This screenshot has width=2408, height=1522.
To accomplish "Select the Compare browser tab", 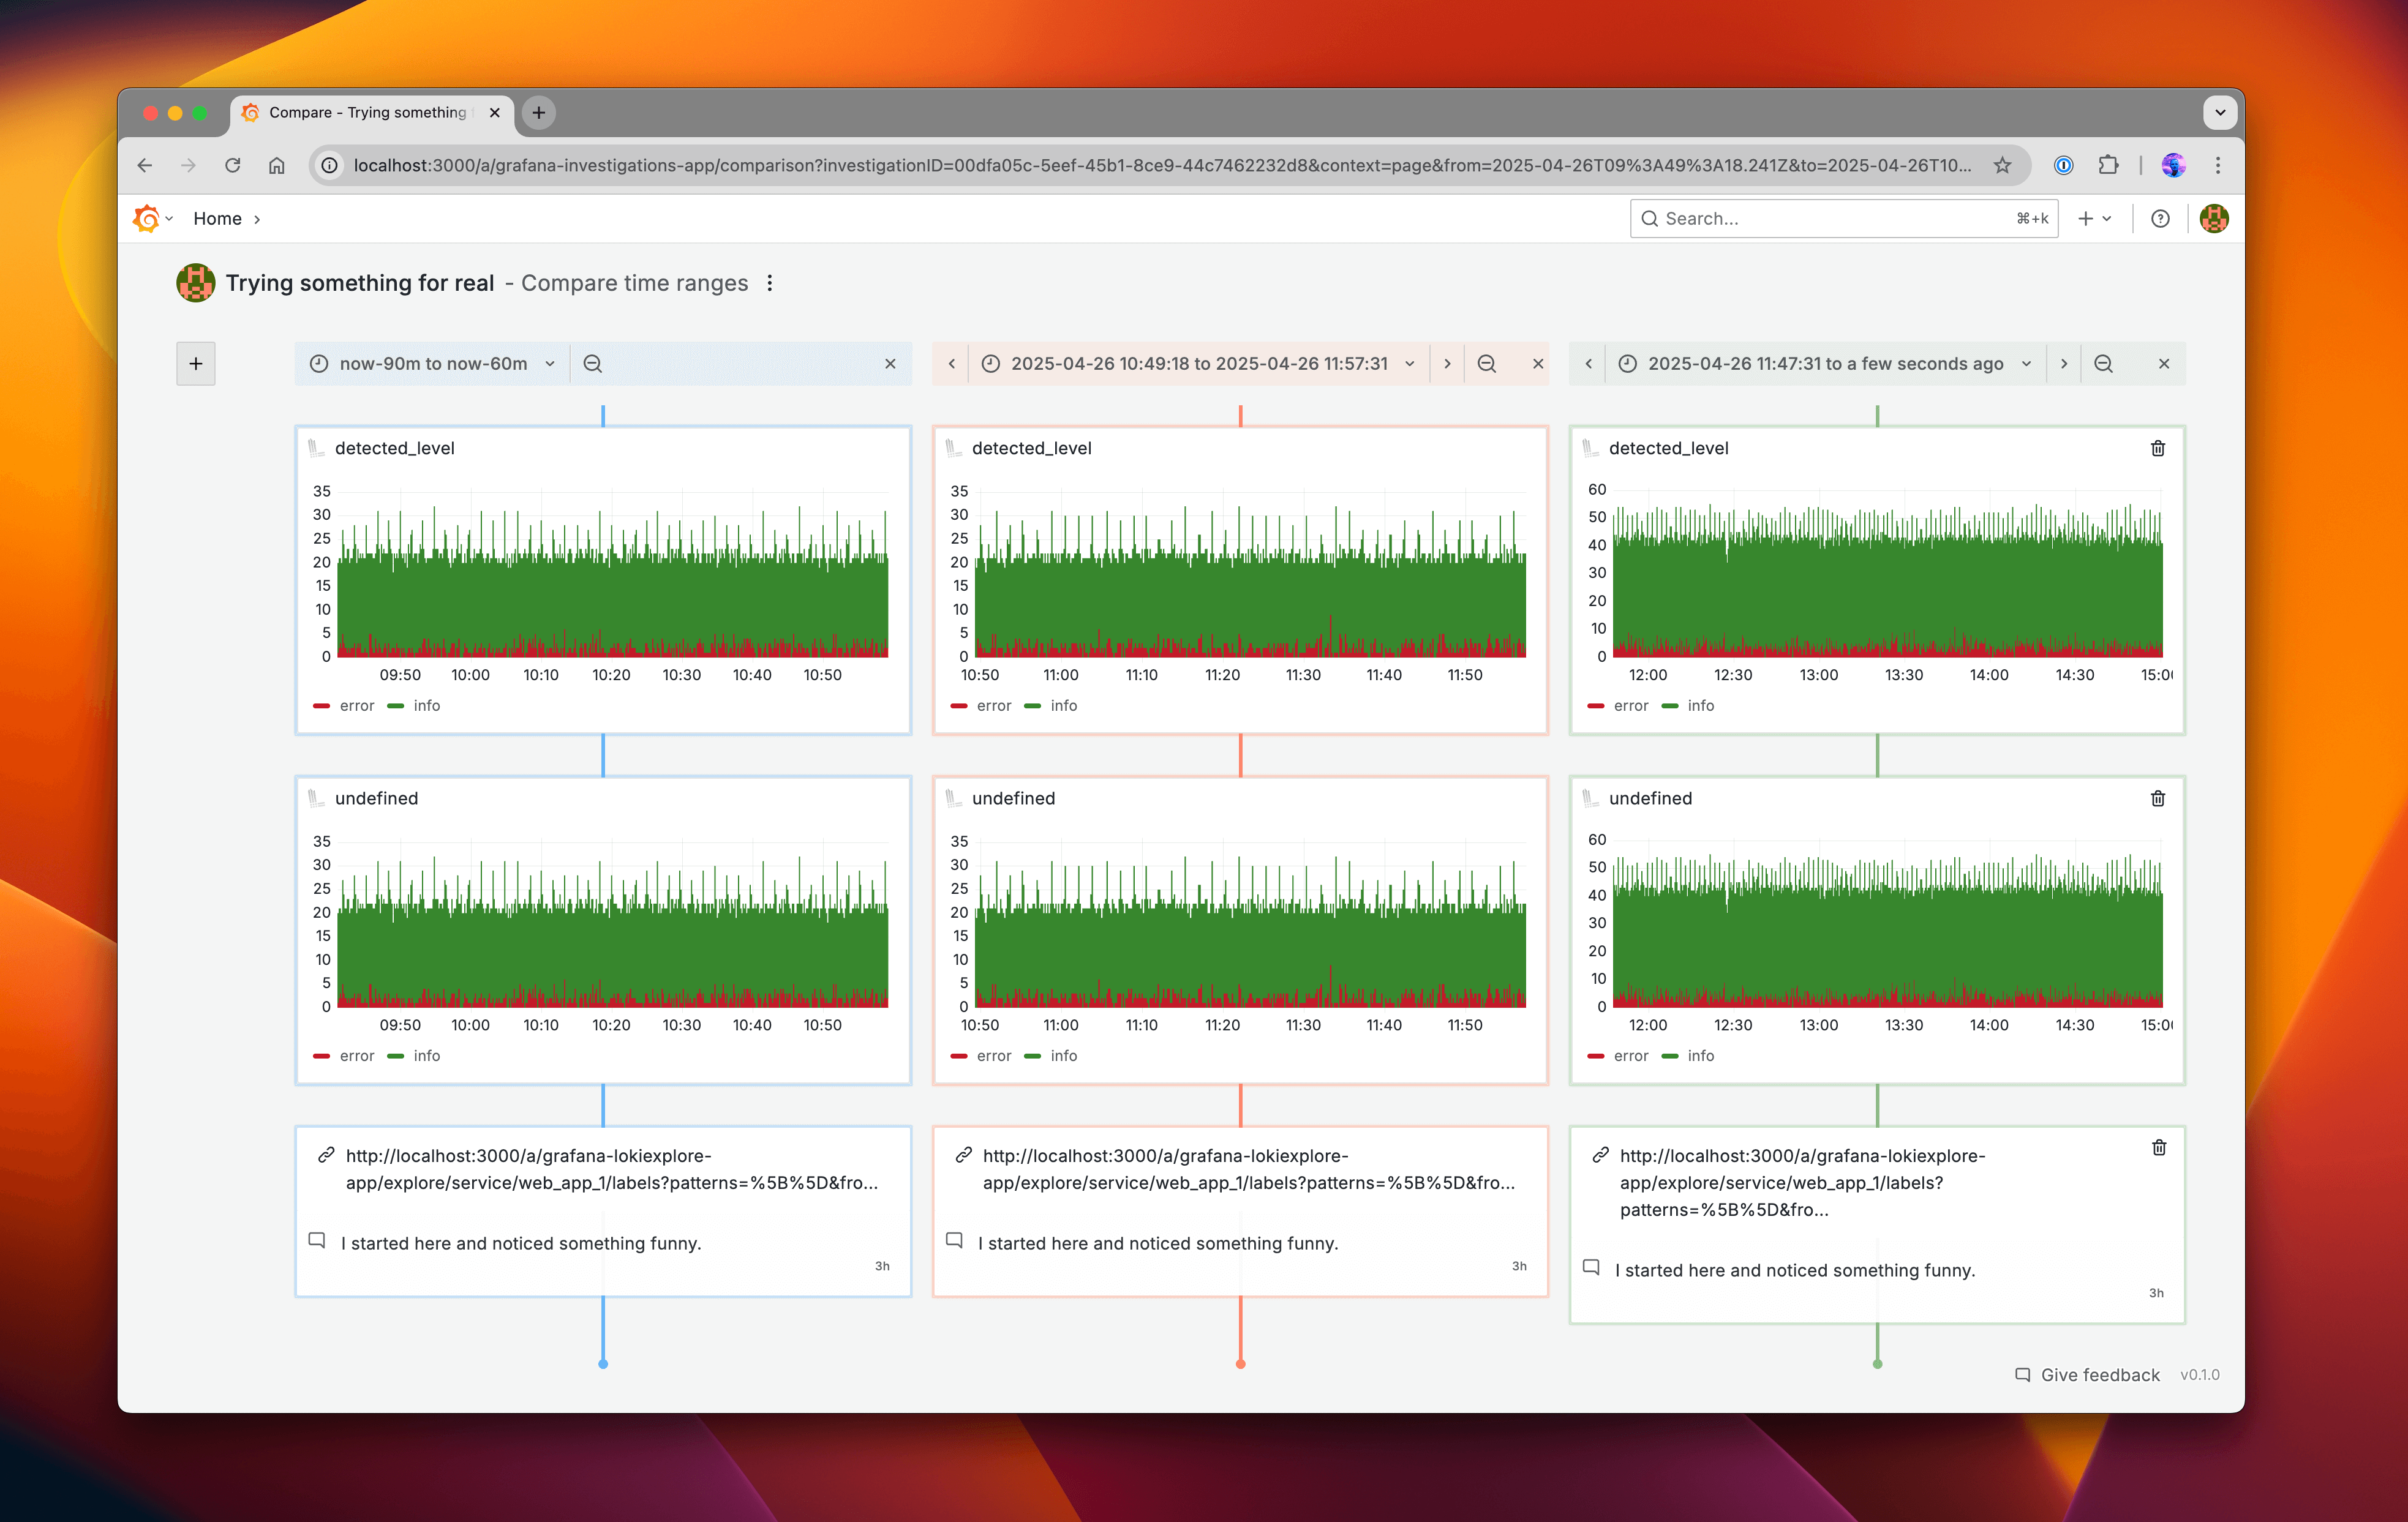I will click(368, 112).
